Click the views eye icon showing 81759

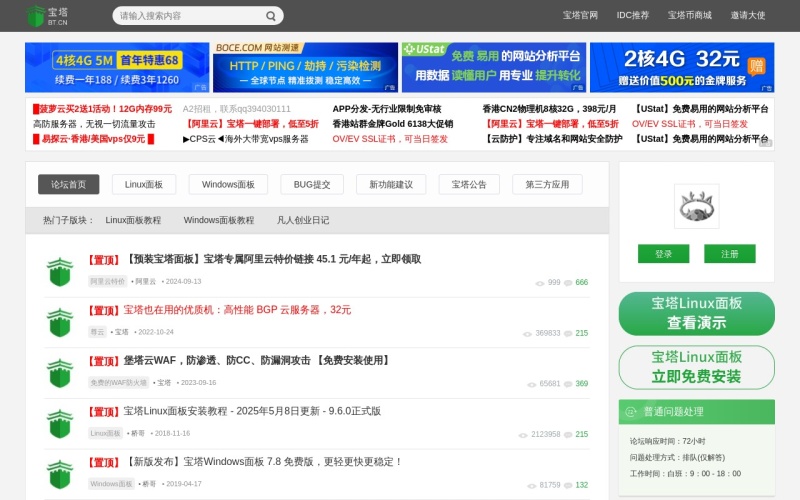[531, 486]
